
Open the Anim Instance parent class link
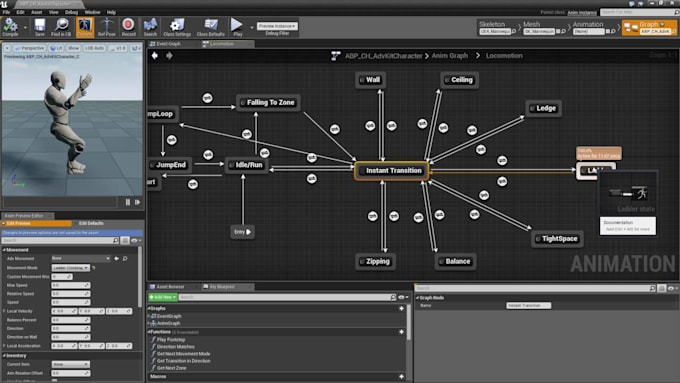[x=582, y=13]
